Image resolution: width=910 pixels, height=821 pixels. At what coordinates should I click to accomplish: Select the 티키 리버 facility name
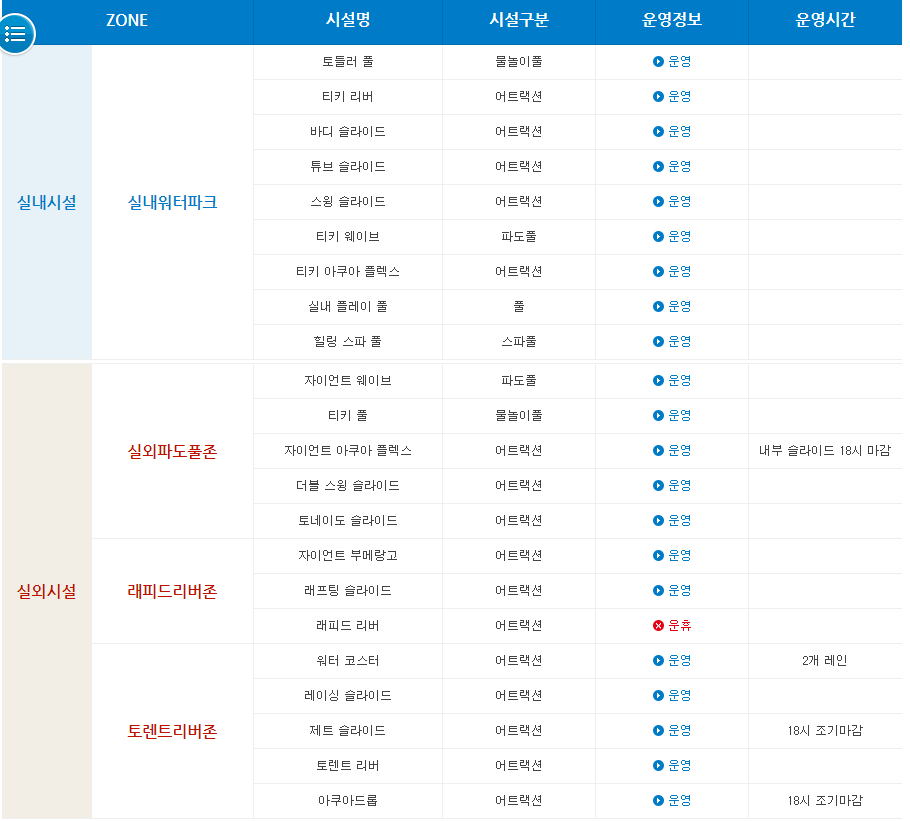pyautogui.click(x=348, y=96)
